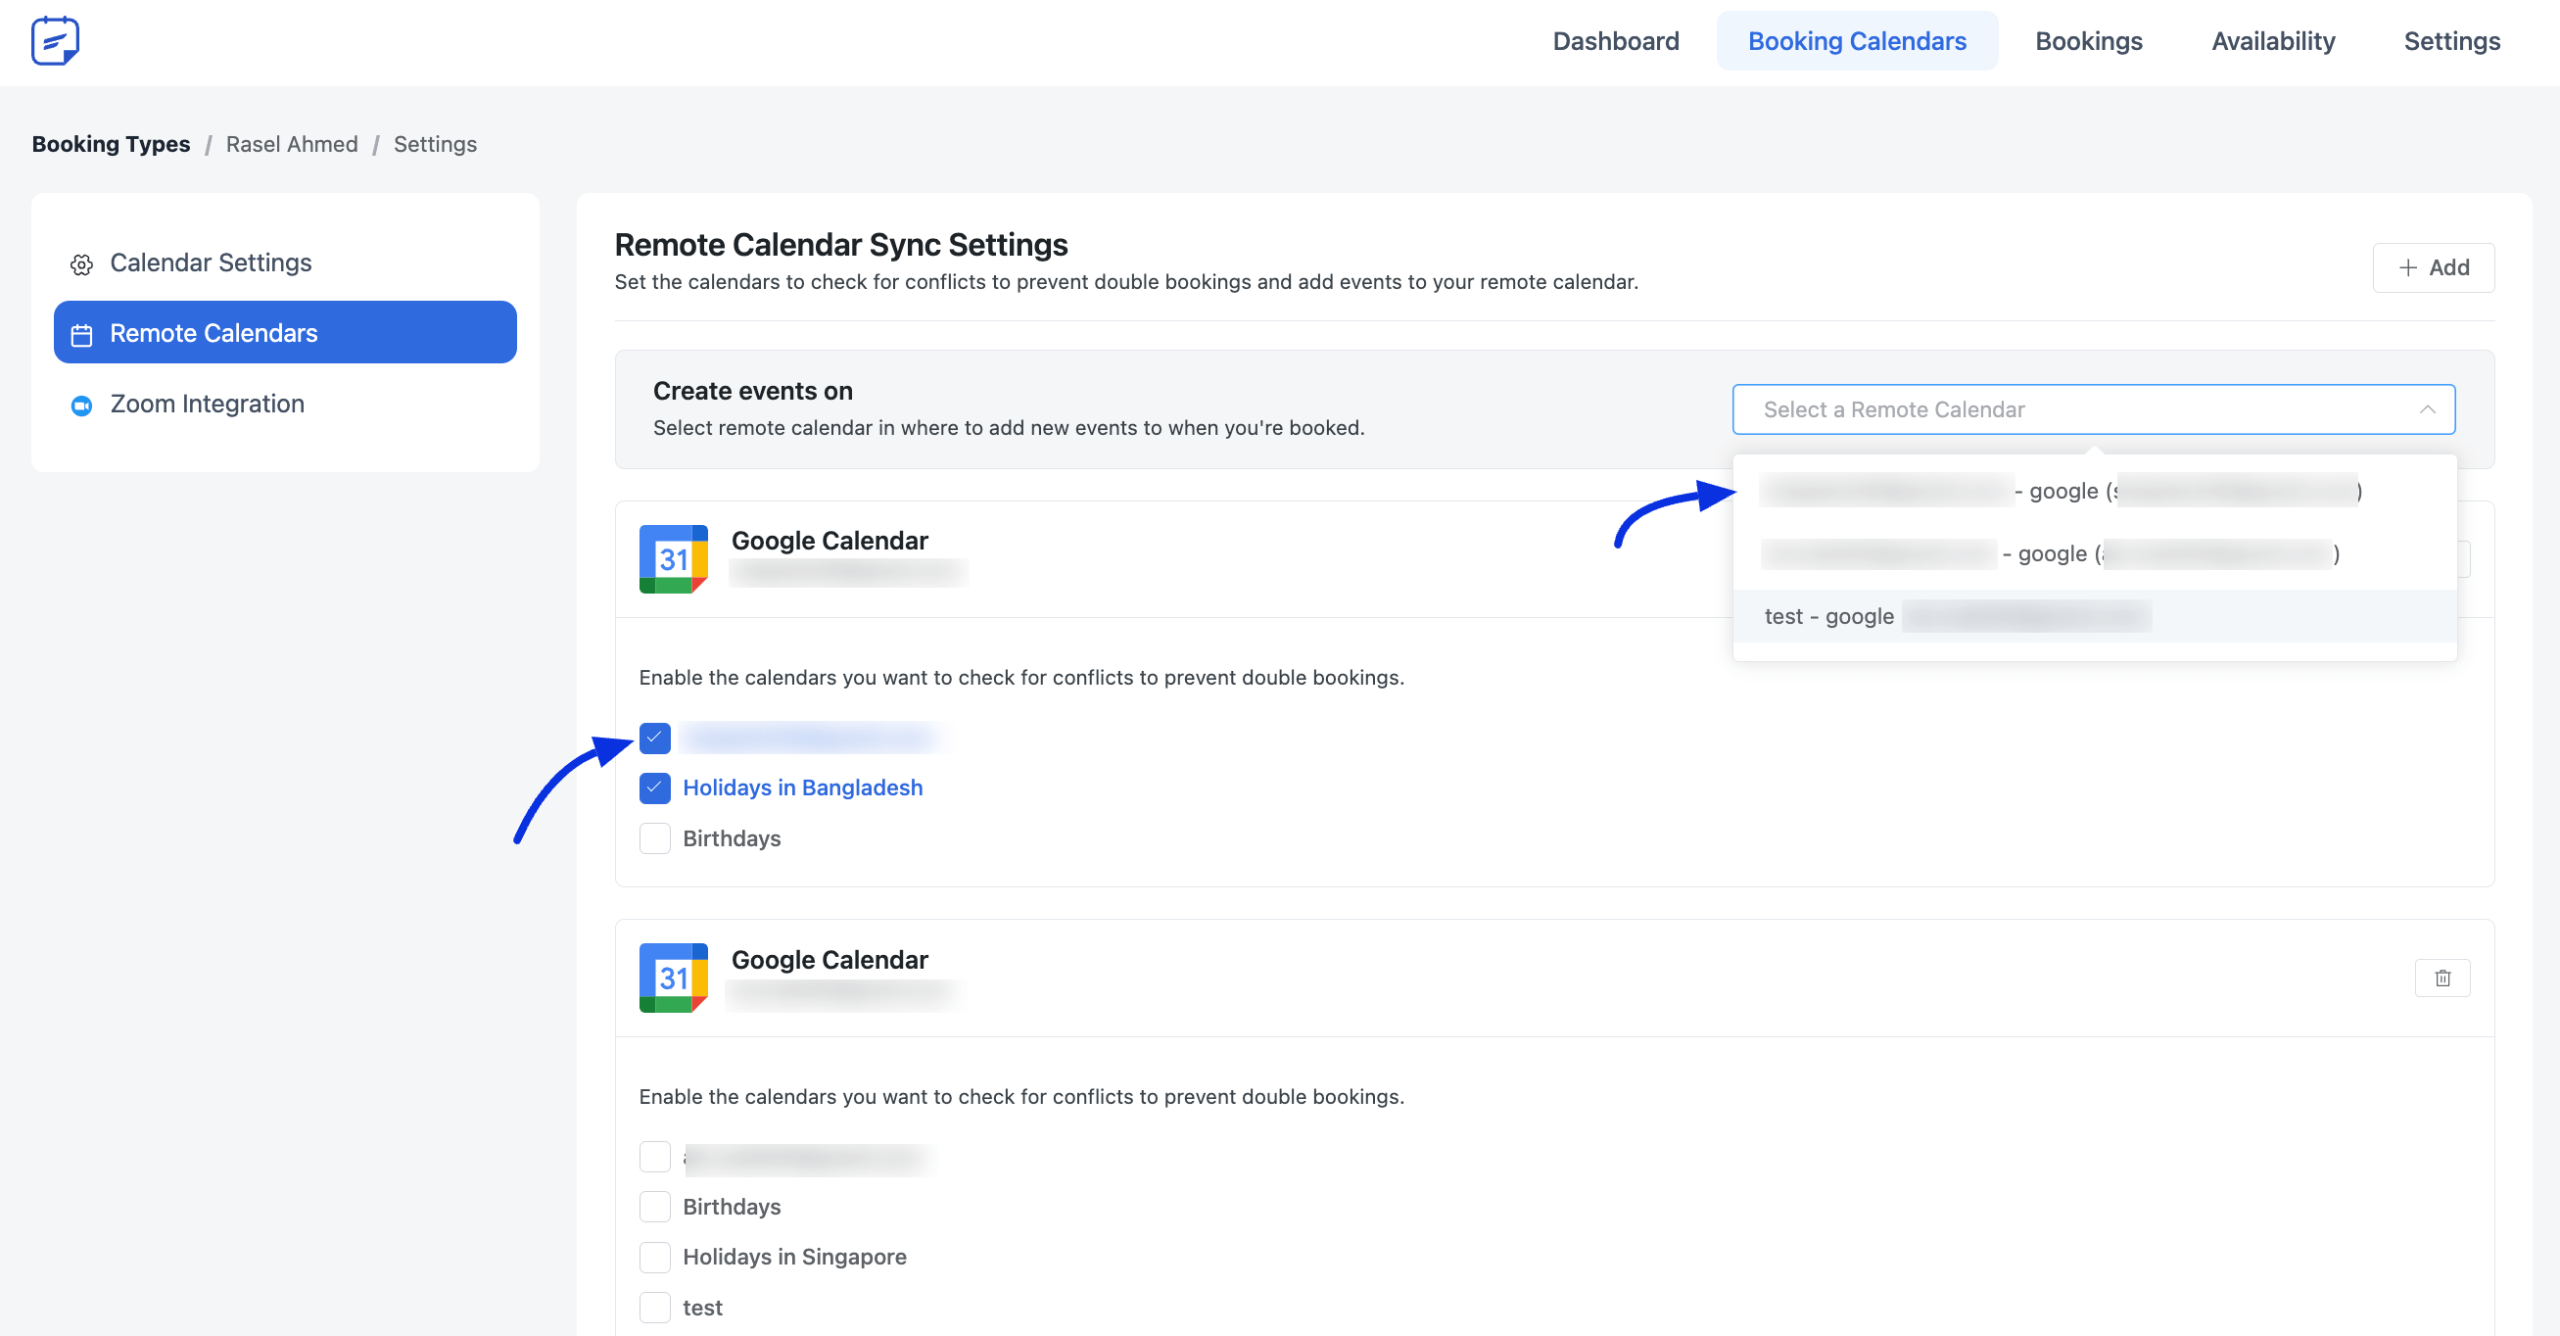Open the Settings tab in top navigation

2452,41
